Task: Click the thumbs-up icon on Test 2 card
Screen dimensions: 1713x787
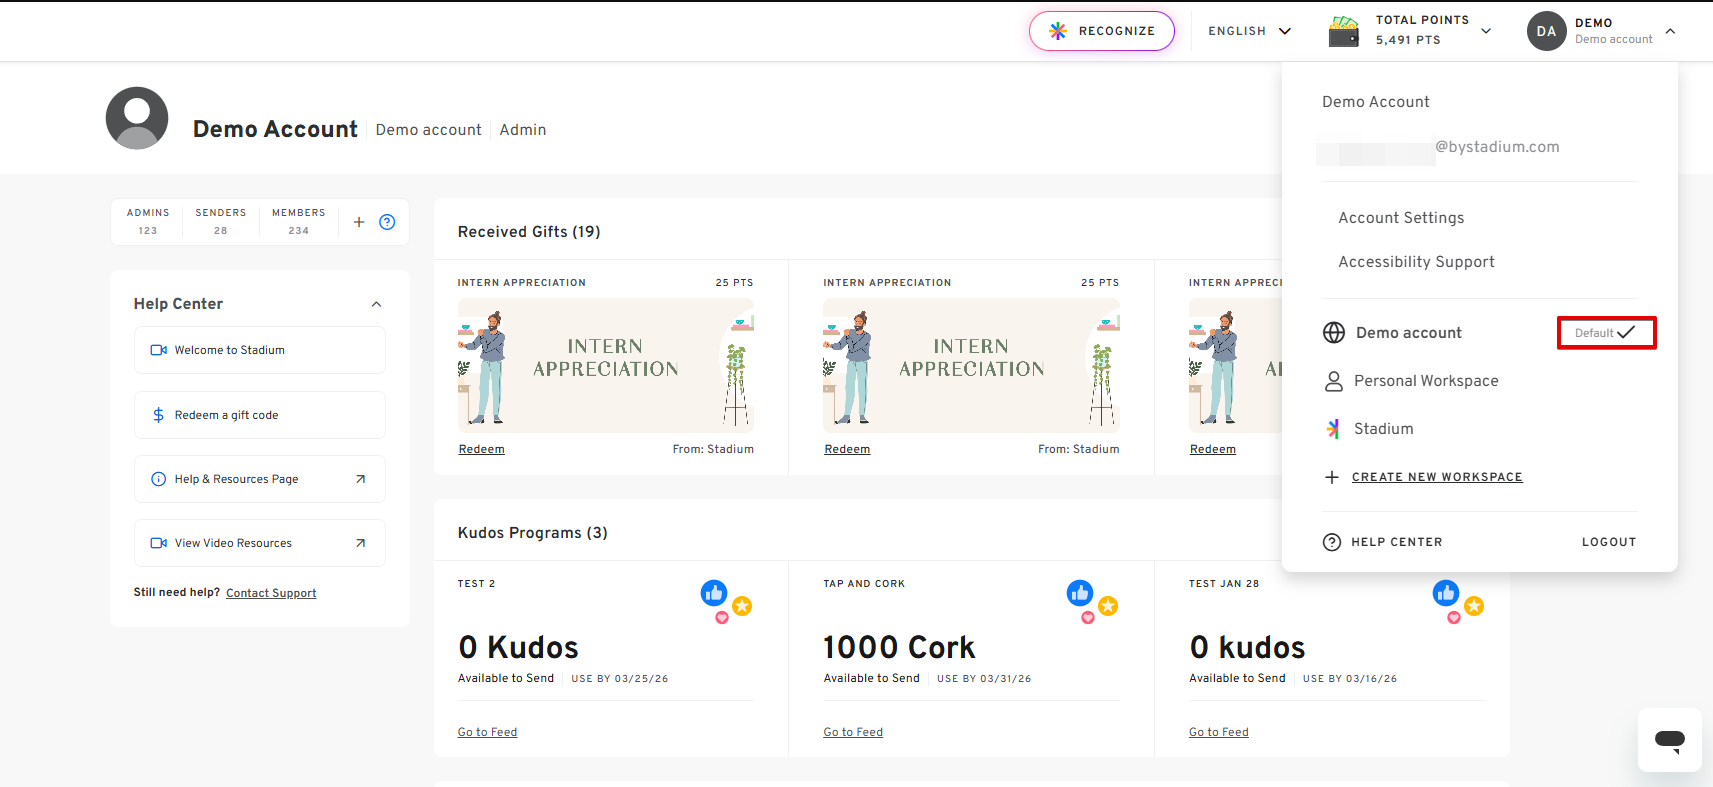Action: 713,593
